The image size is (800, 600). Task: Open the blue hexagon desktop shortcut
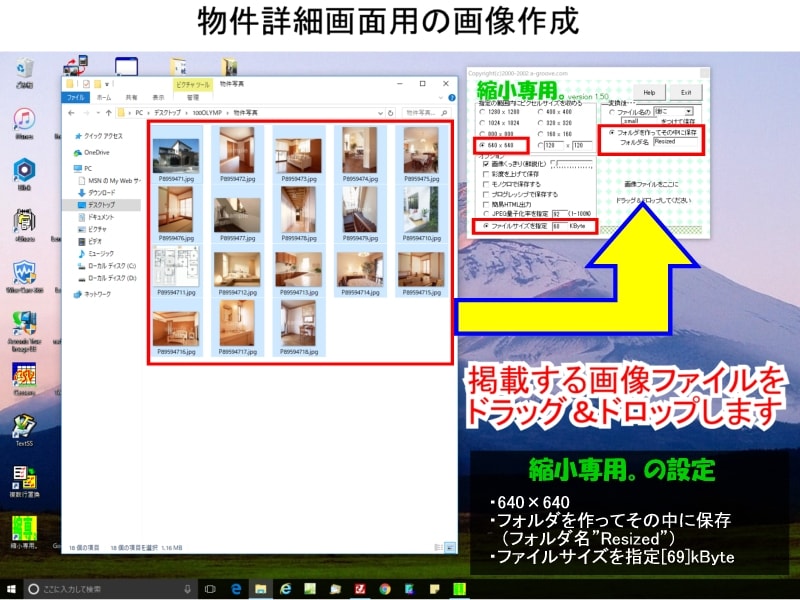point(24,173)
